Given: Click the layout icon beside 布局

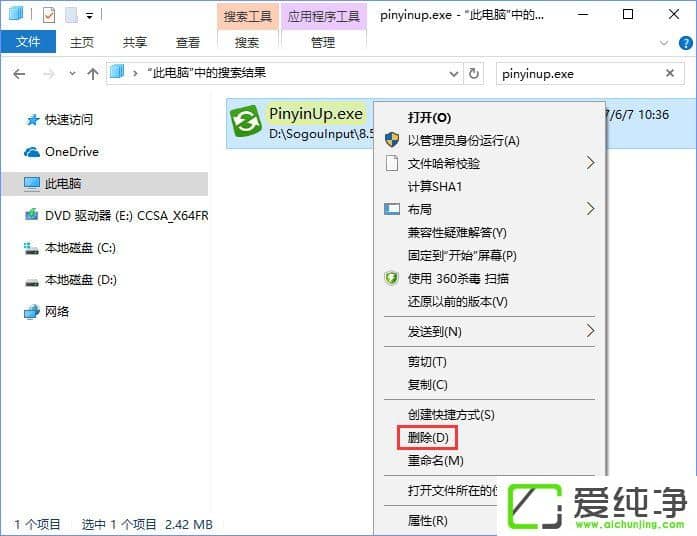Looking at the screenshot, I should [x=392, y=209].
